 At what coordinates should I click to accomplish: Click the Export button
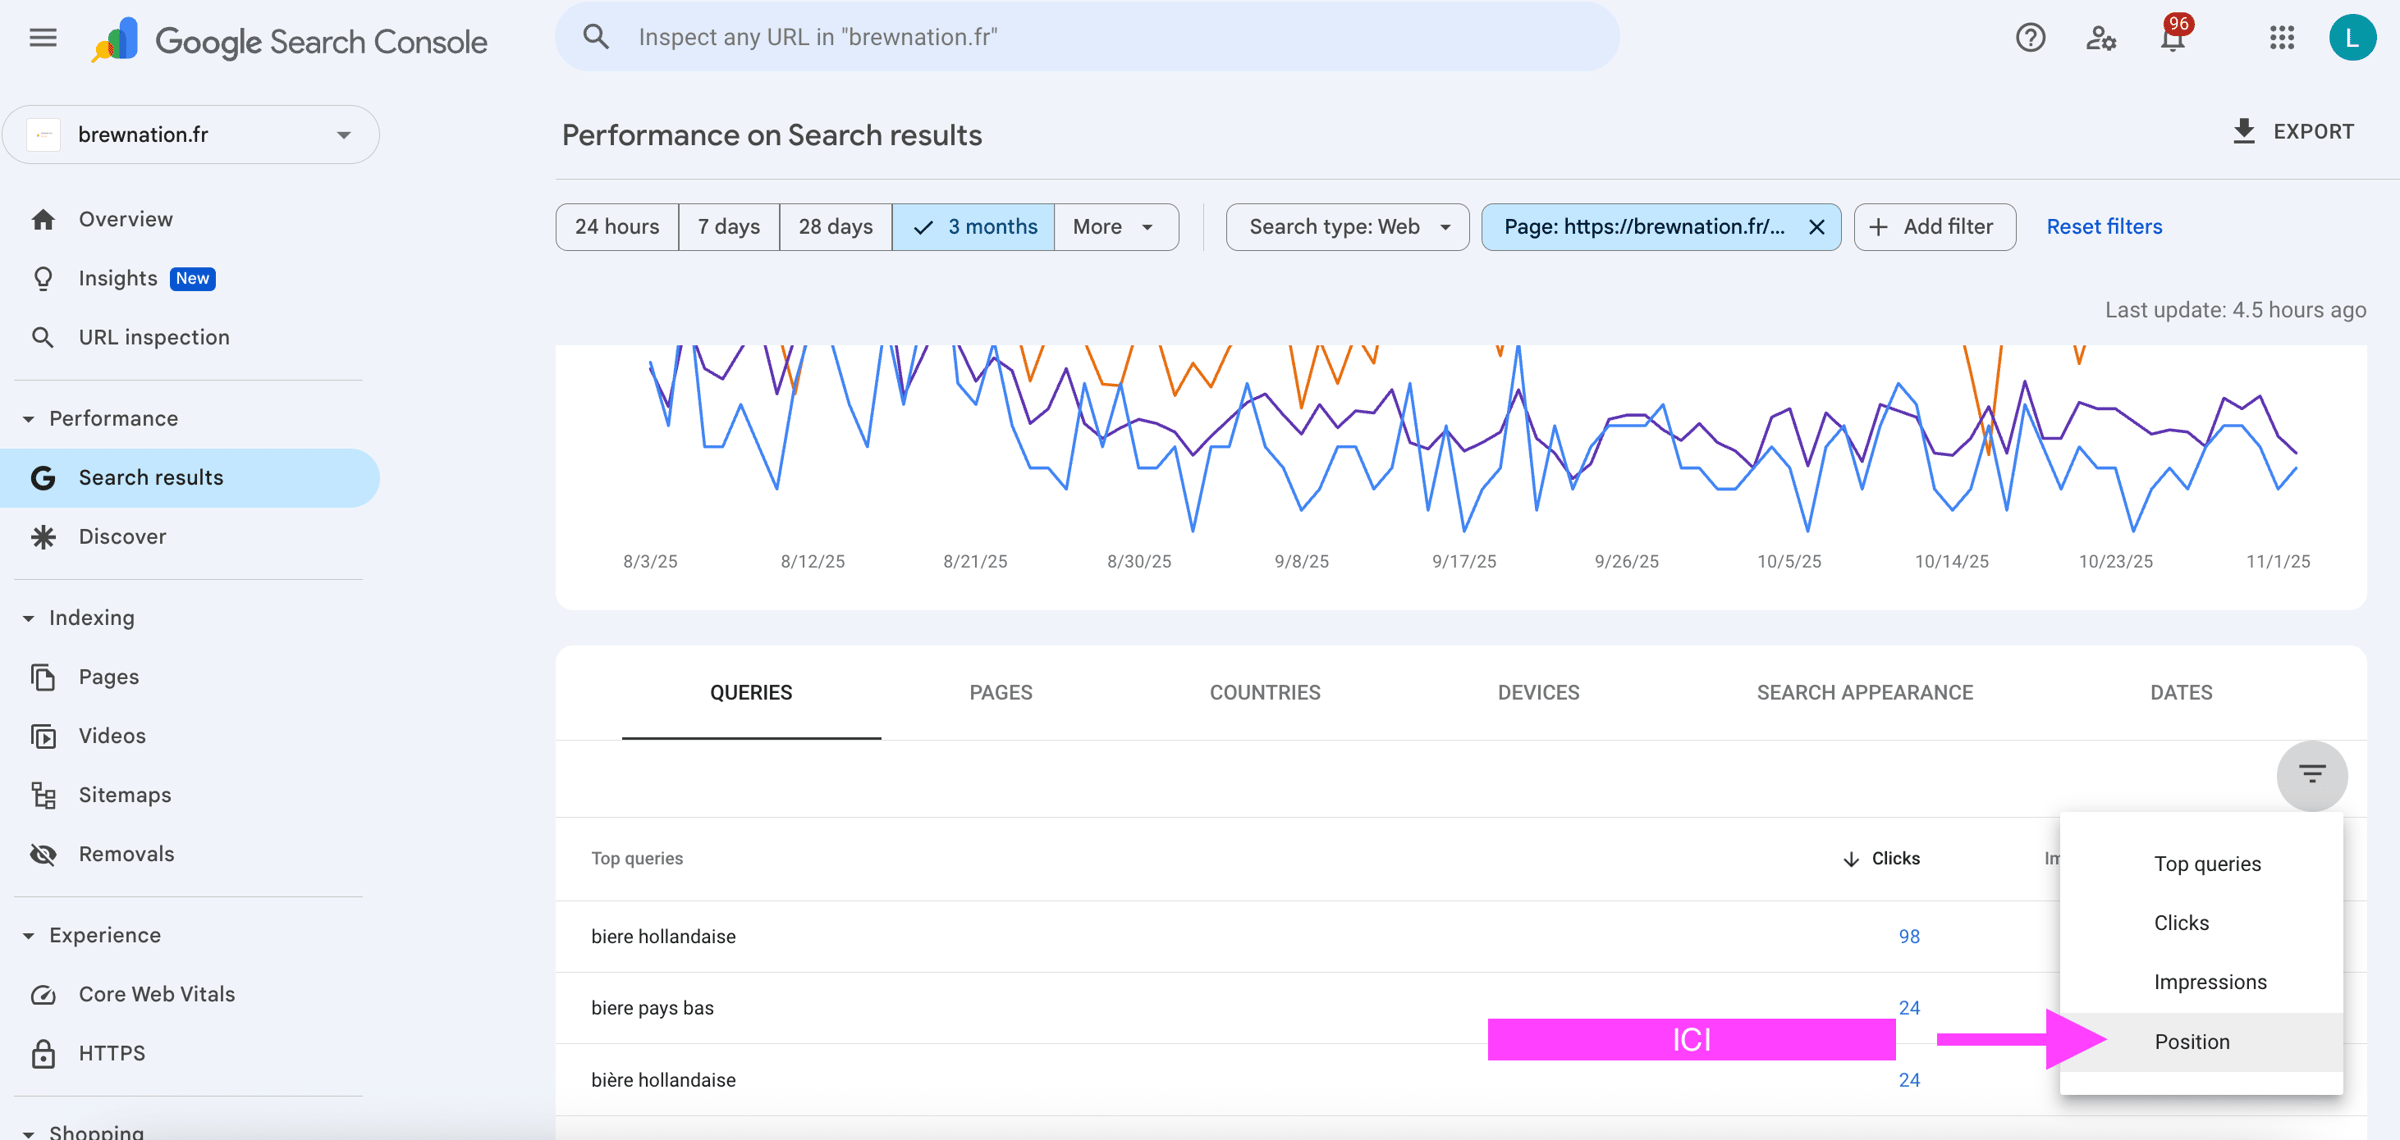click(x=2294, y=132)
